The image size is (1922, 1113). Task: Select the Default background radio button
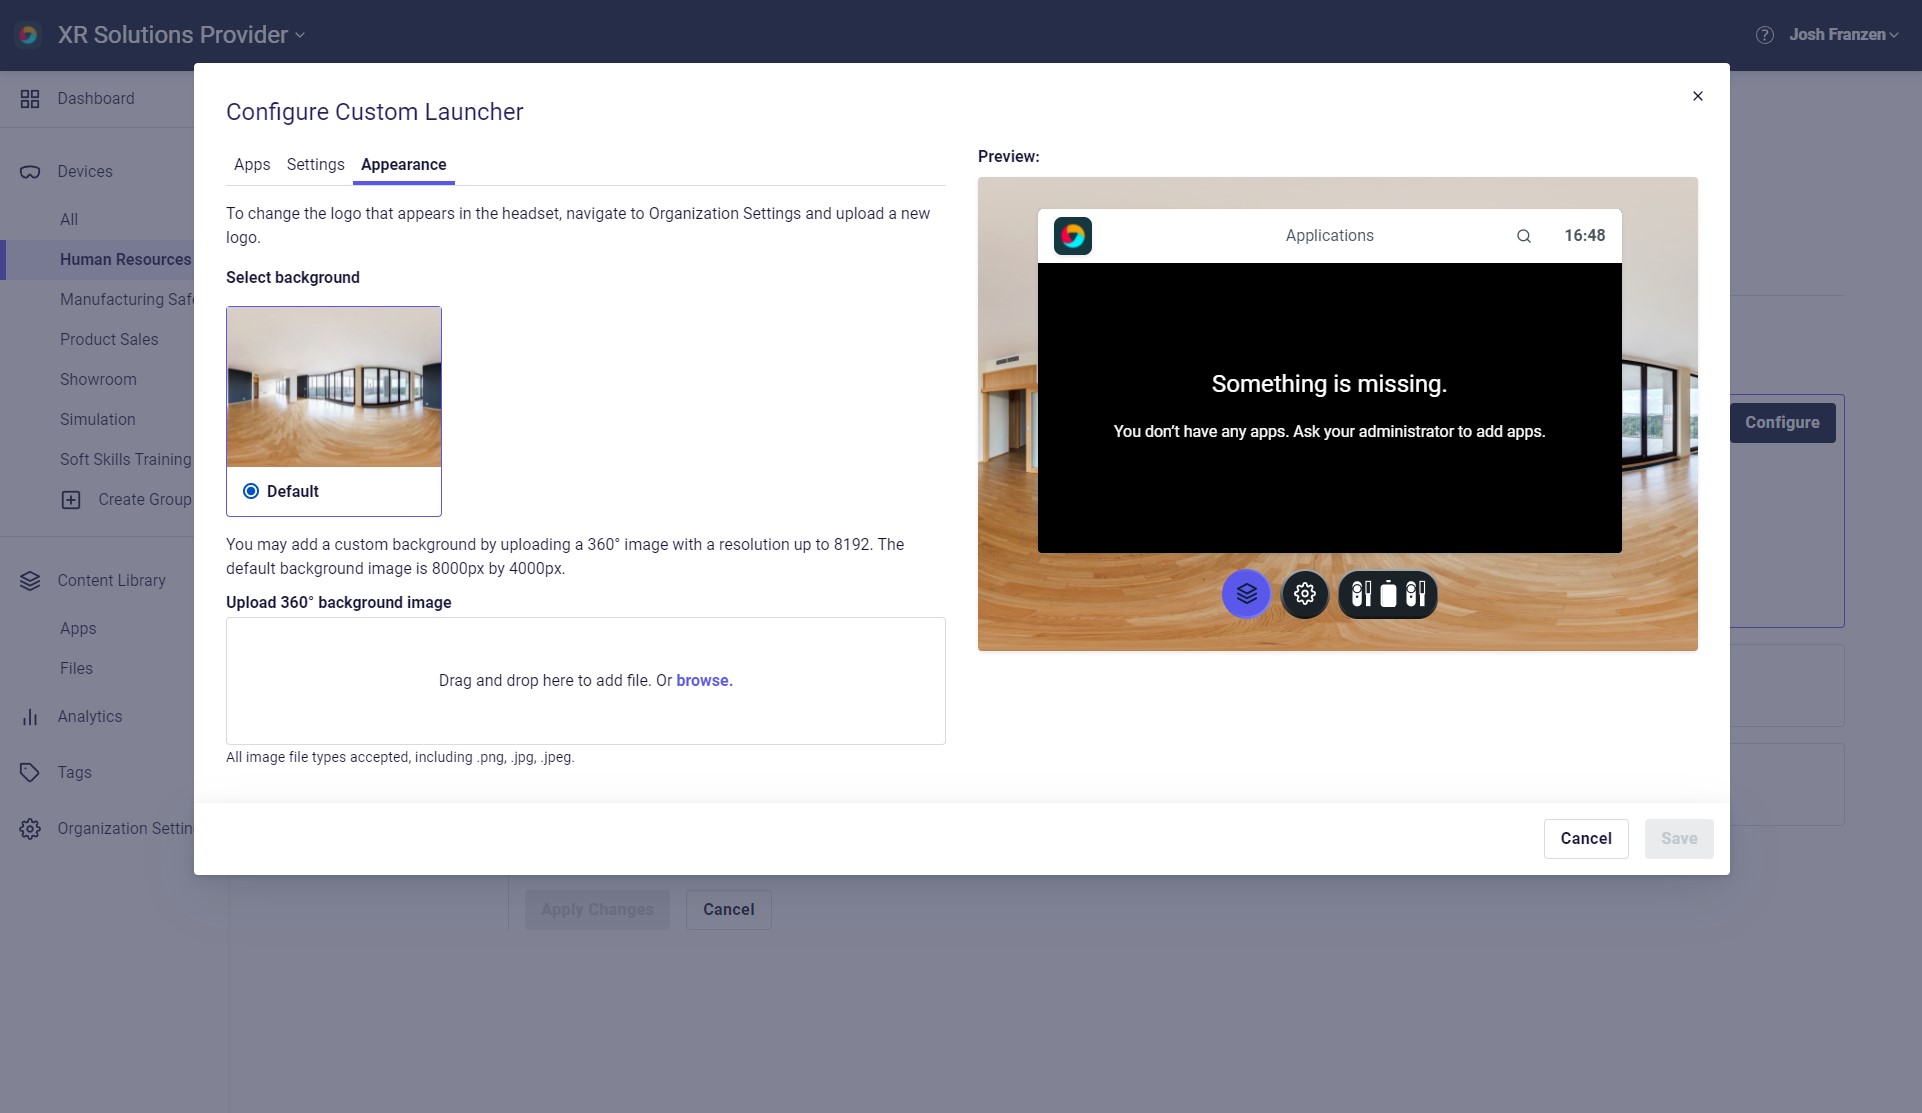pos(251,491)
